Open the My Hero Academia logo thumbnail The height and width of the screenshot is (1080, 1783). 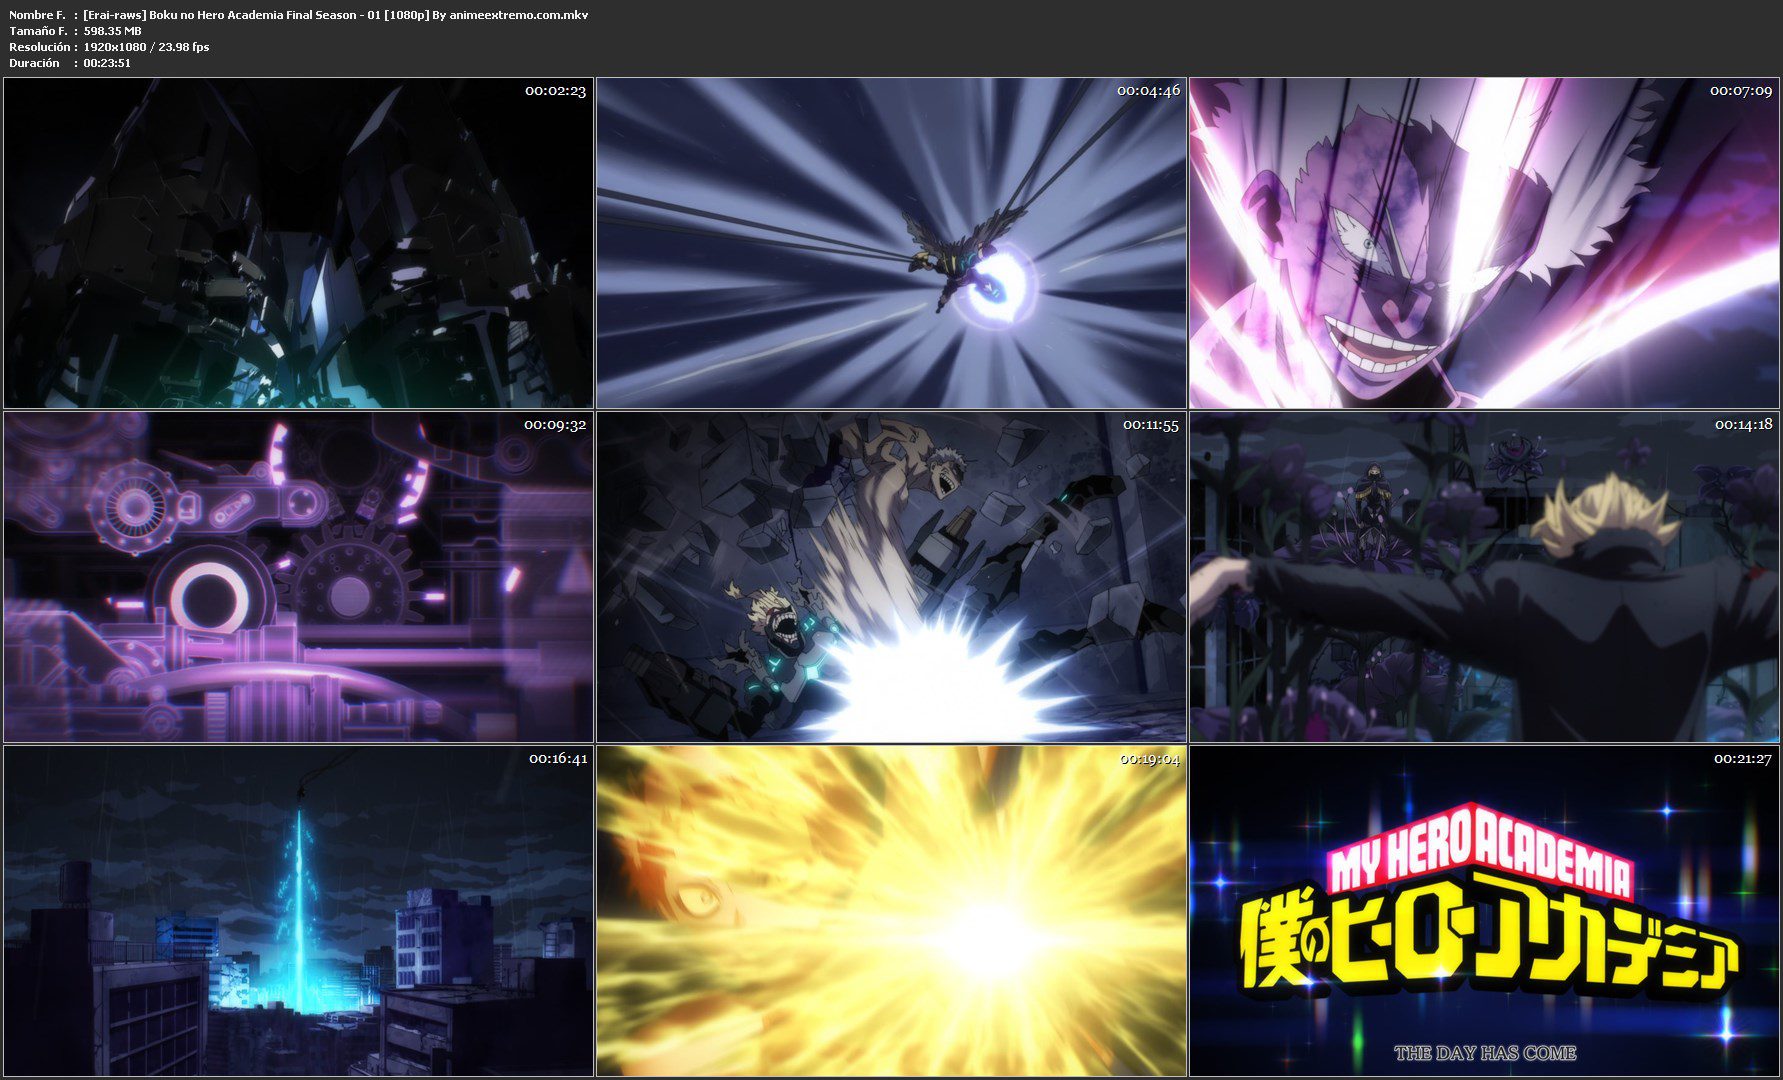click(1484, 911)
